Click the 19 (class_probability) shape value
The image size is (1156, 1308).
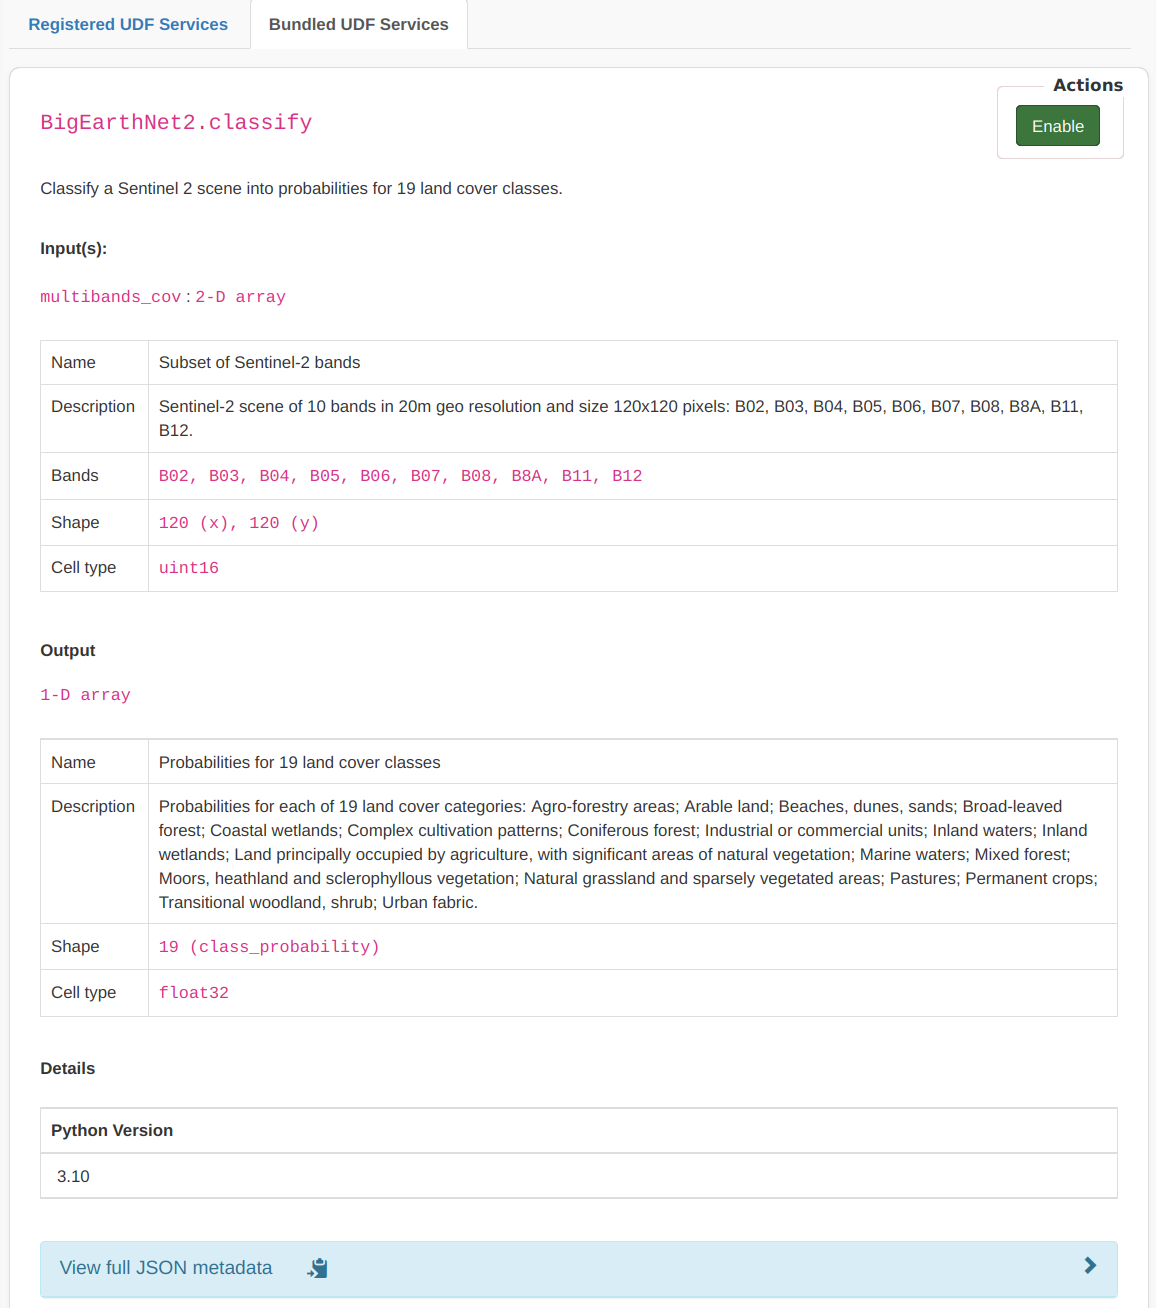point(269,947)
